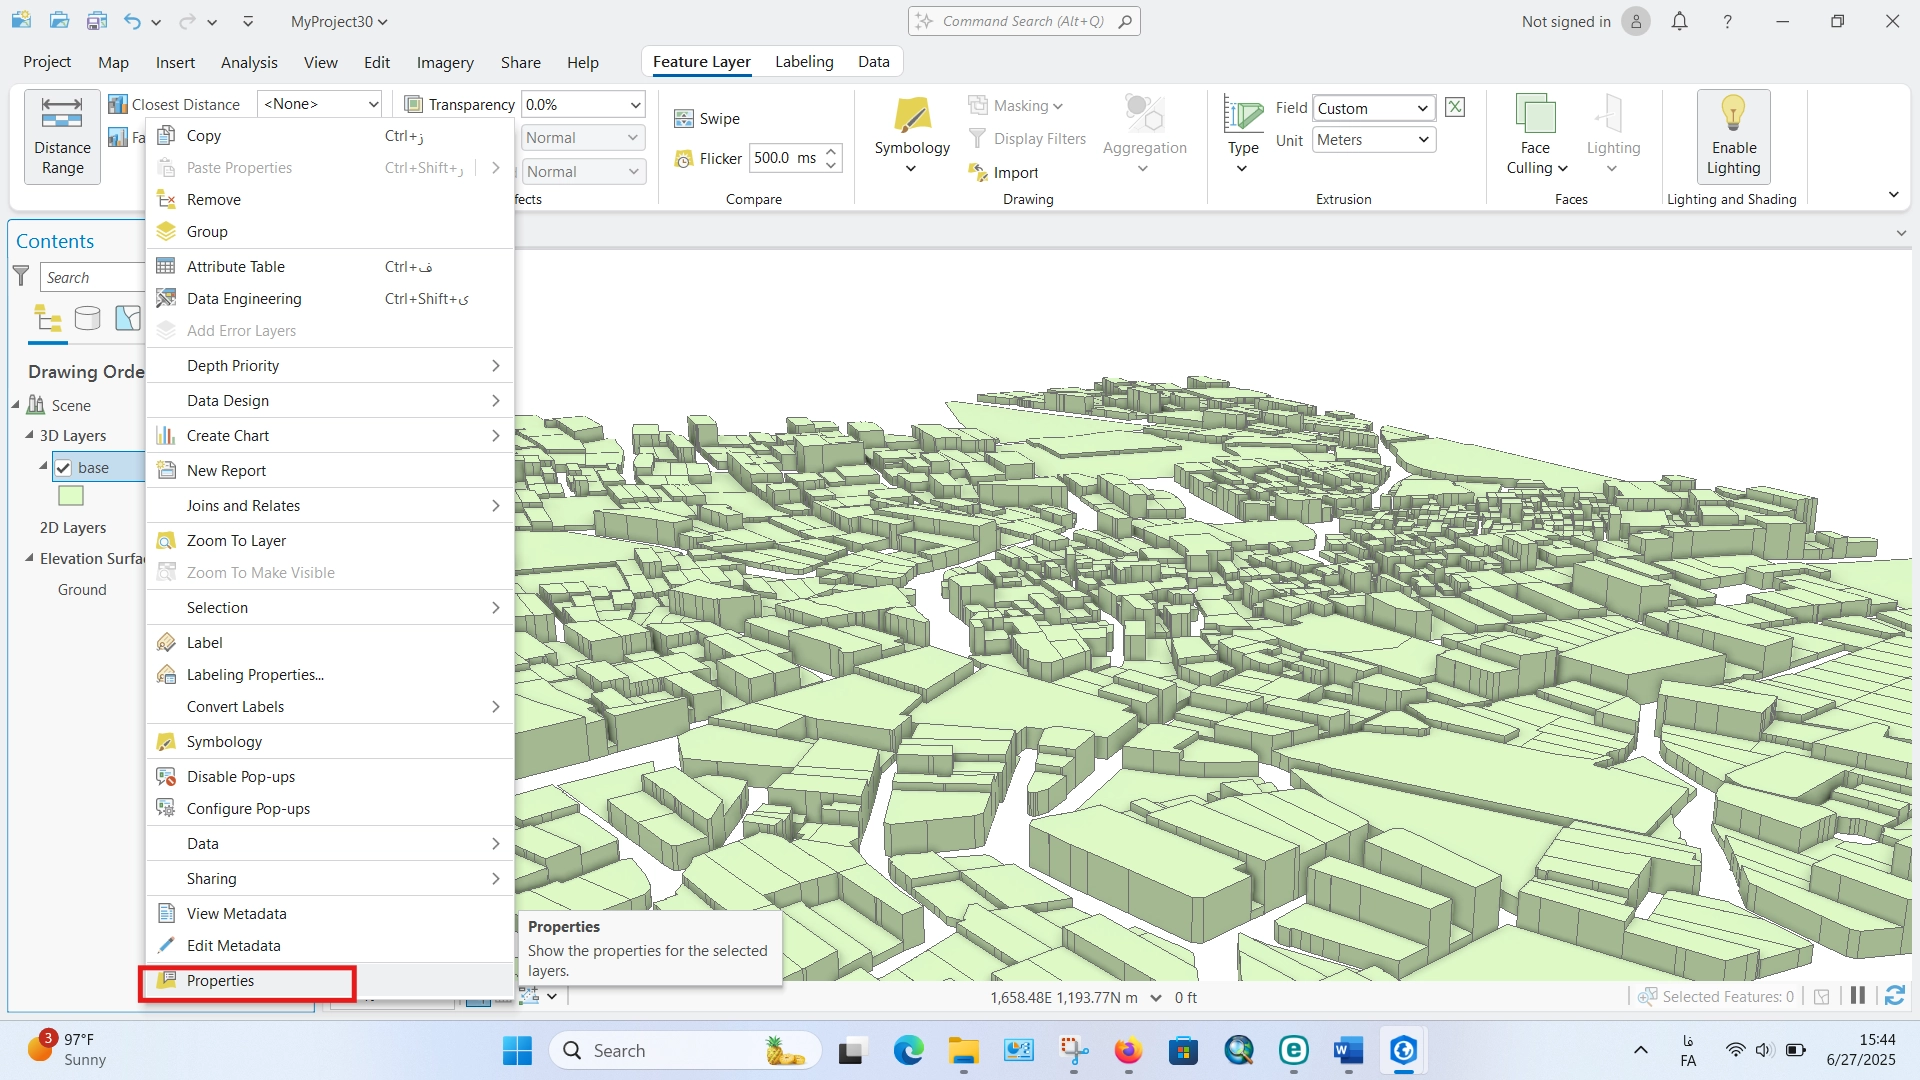Choose Copy in the context menu
Screen dimensions: 1920x1080
[330, 136]
